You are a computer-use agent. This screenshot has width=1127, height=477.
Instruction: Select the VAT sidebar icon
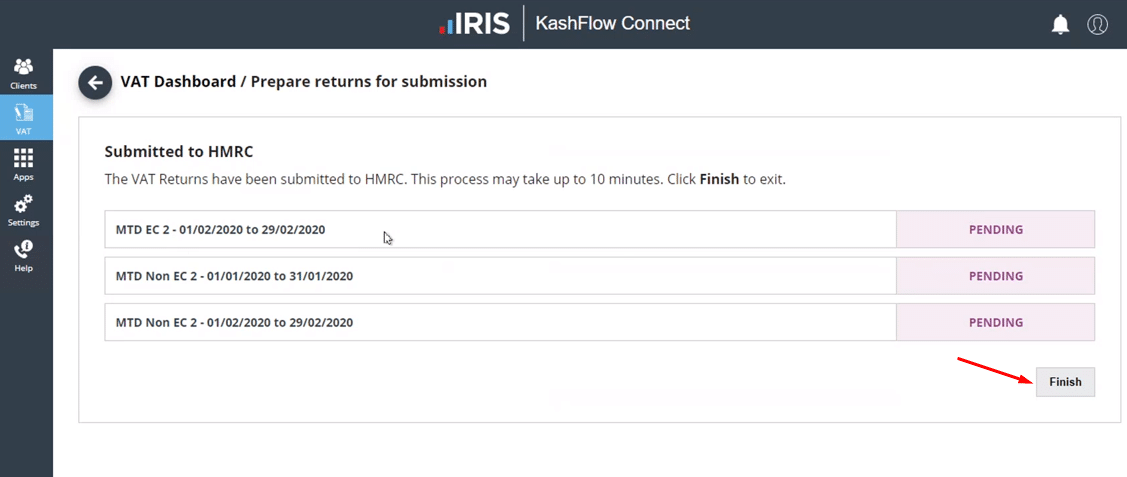(x=23, y=112)
